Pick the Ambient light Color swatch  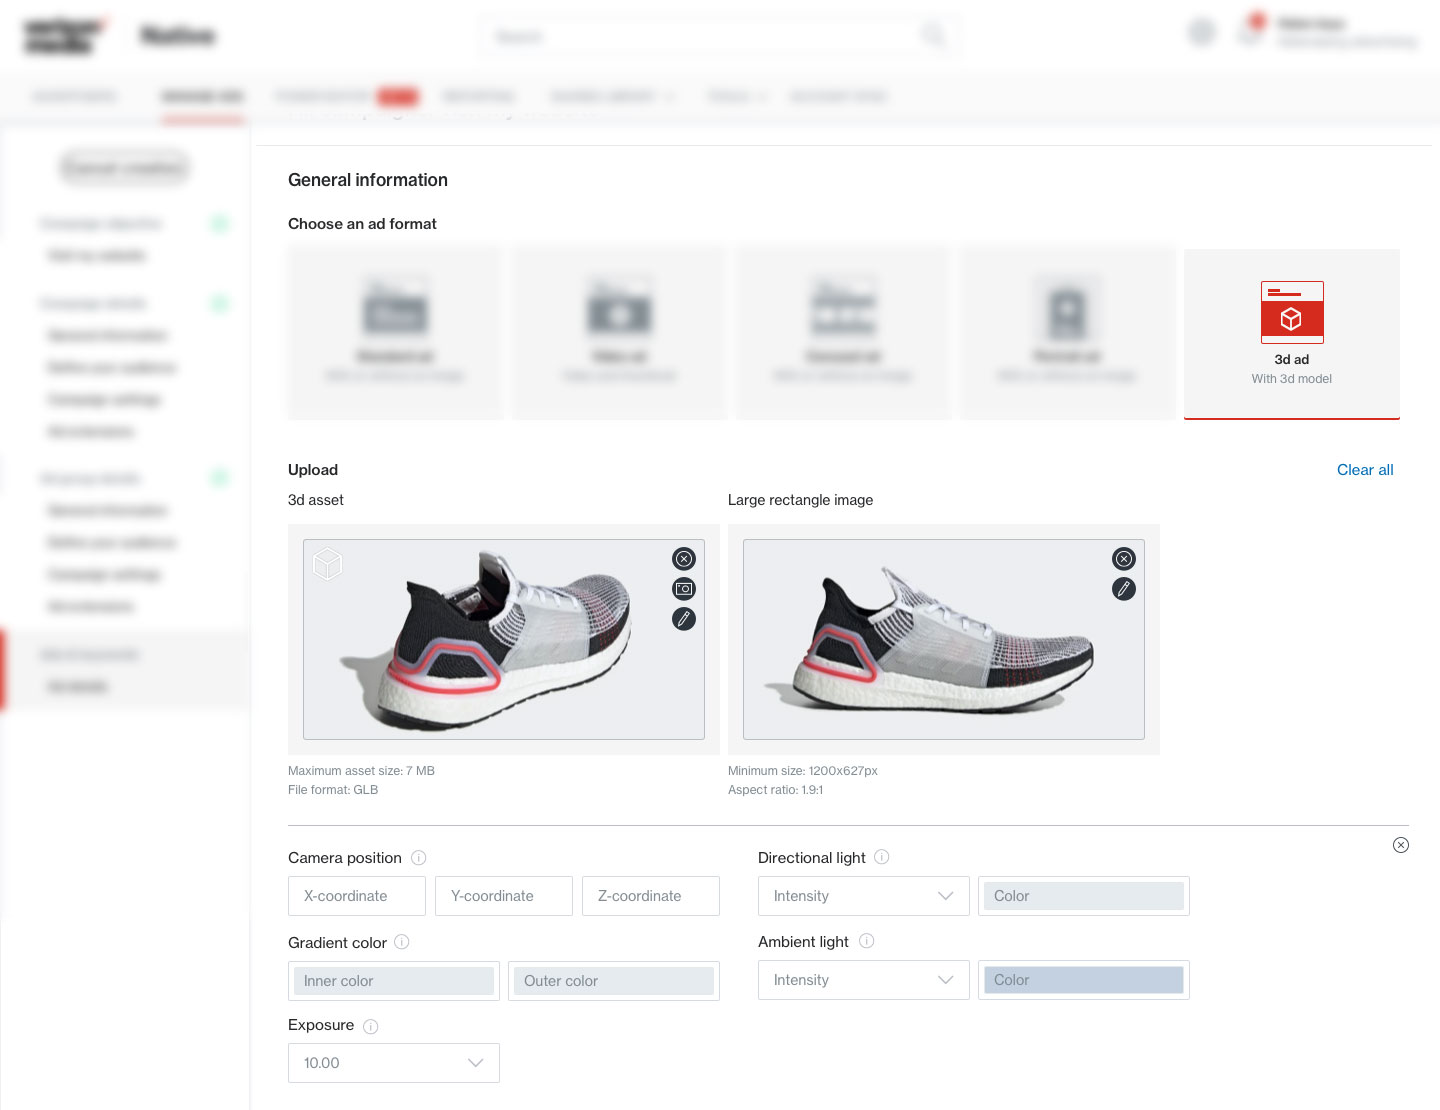tap(1084, 980)
